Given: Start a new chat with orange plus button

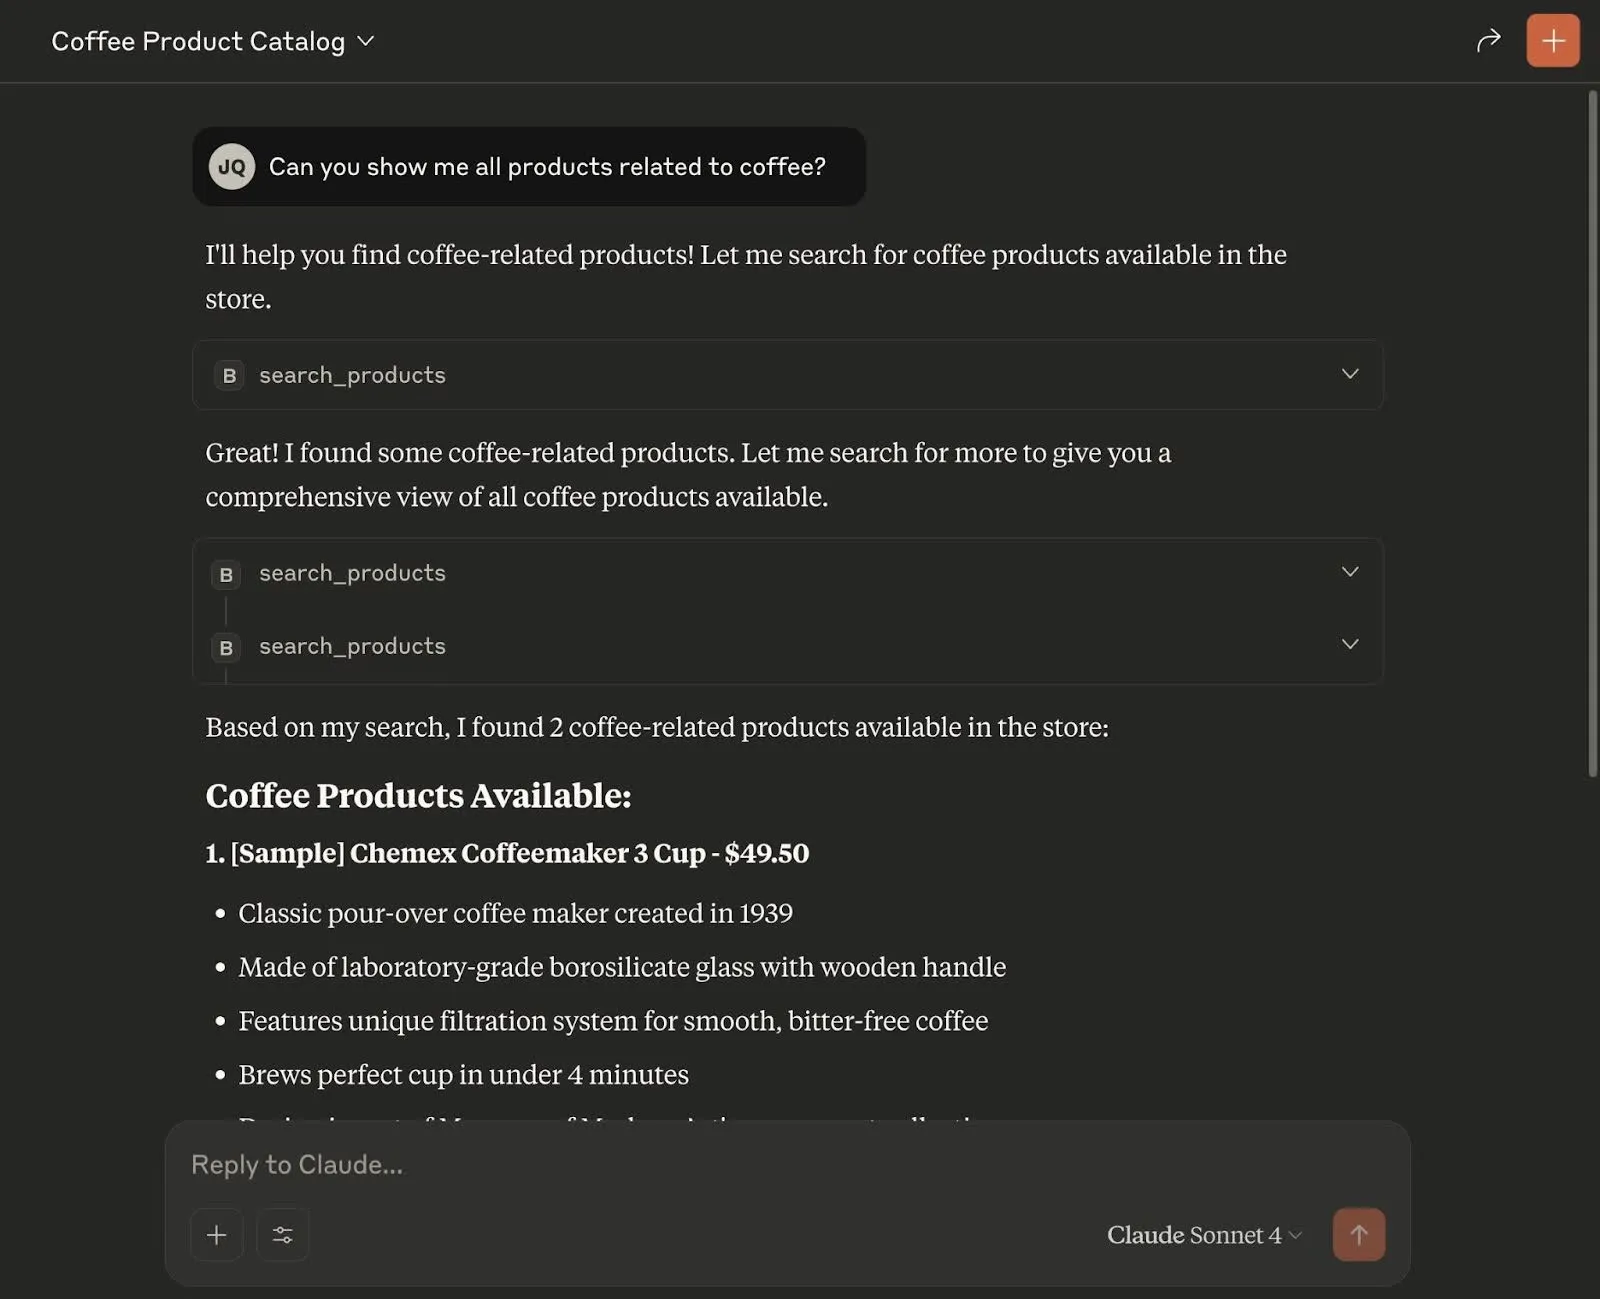Looking at the screenshot, I should pos(1553,41).
